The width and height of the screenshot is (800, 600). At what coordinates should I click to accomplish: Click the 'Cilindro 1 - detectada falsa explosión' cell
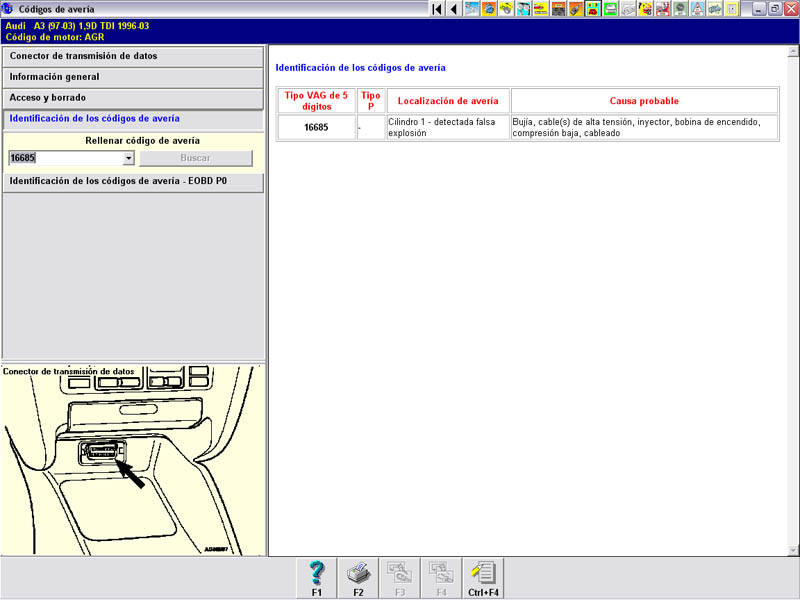448,127
